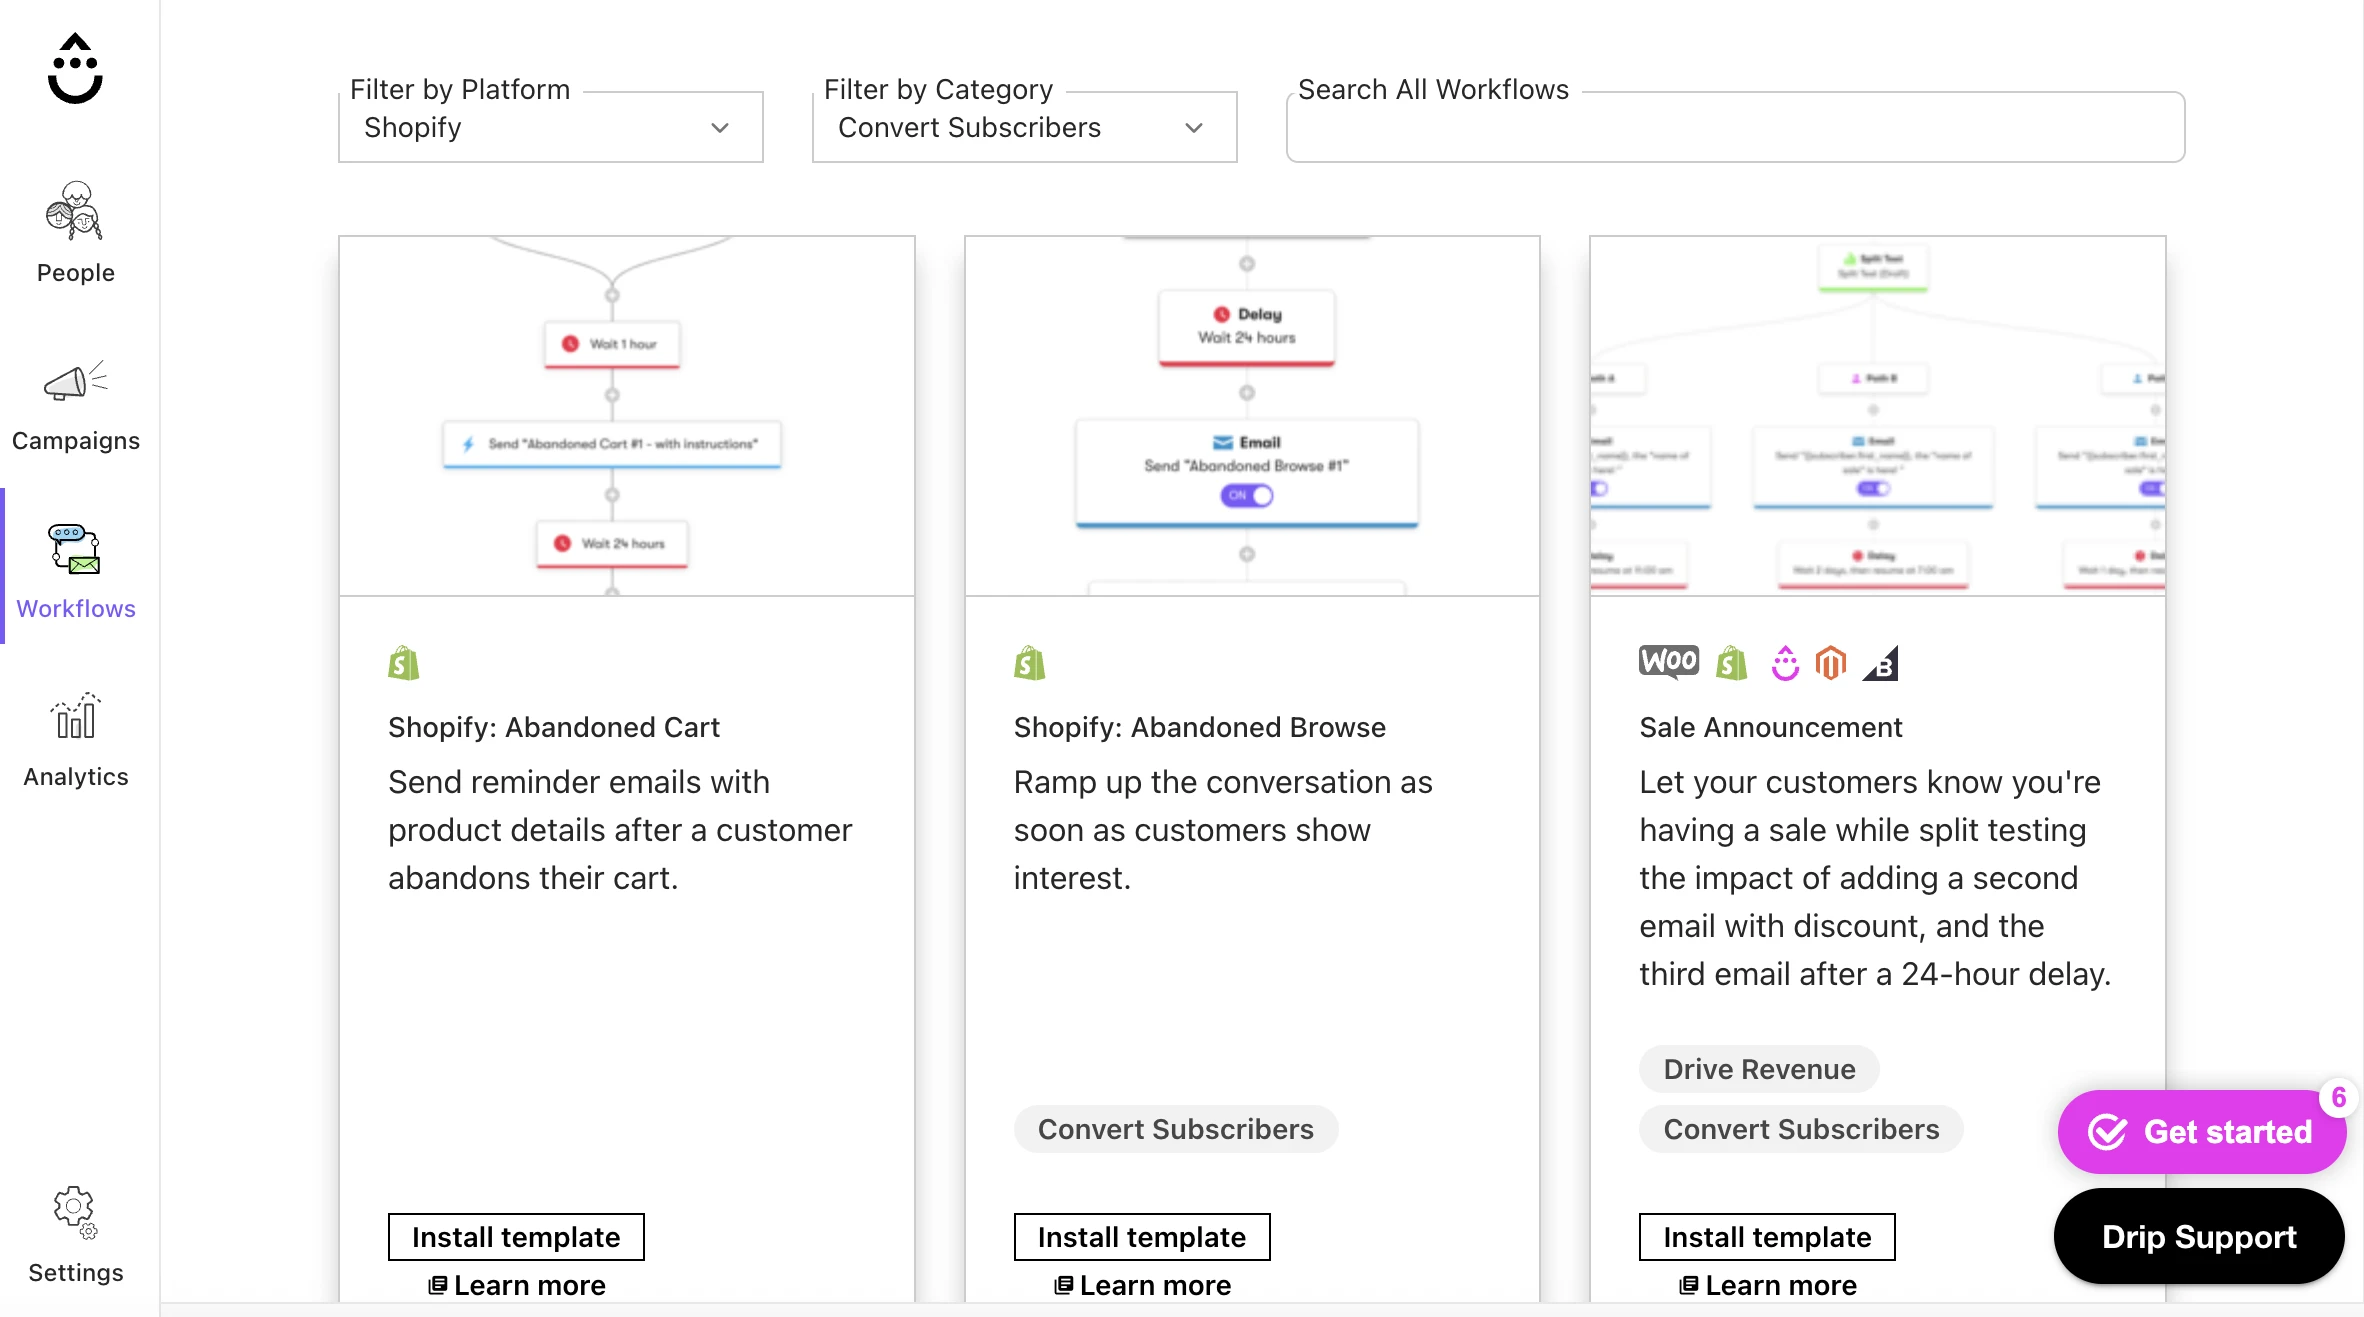The width and height of the screenshot is (2364, 1317).
Task: Click Shopify icon on Abandoned Cart card
Action: (x=404, y=663)
